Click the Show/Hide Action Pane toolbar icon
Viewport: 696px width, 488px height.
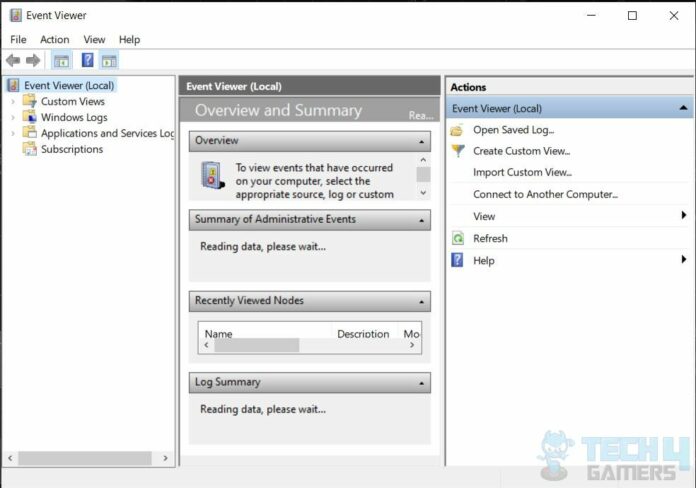pyautogui.click(x=109, y=61)
